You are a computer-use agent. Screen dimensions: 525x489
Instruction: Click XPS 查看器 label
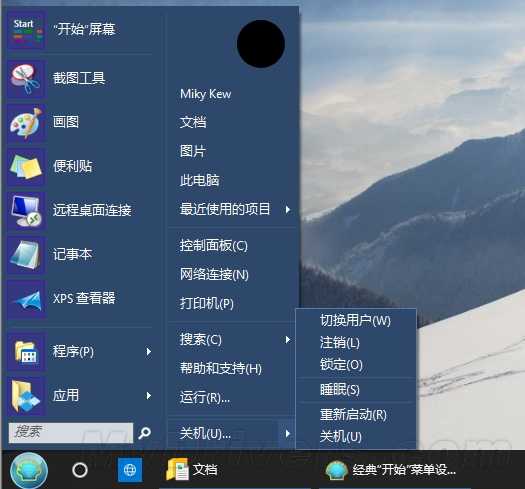pyautogui.click(x=84, y=298)
